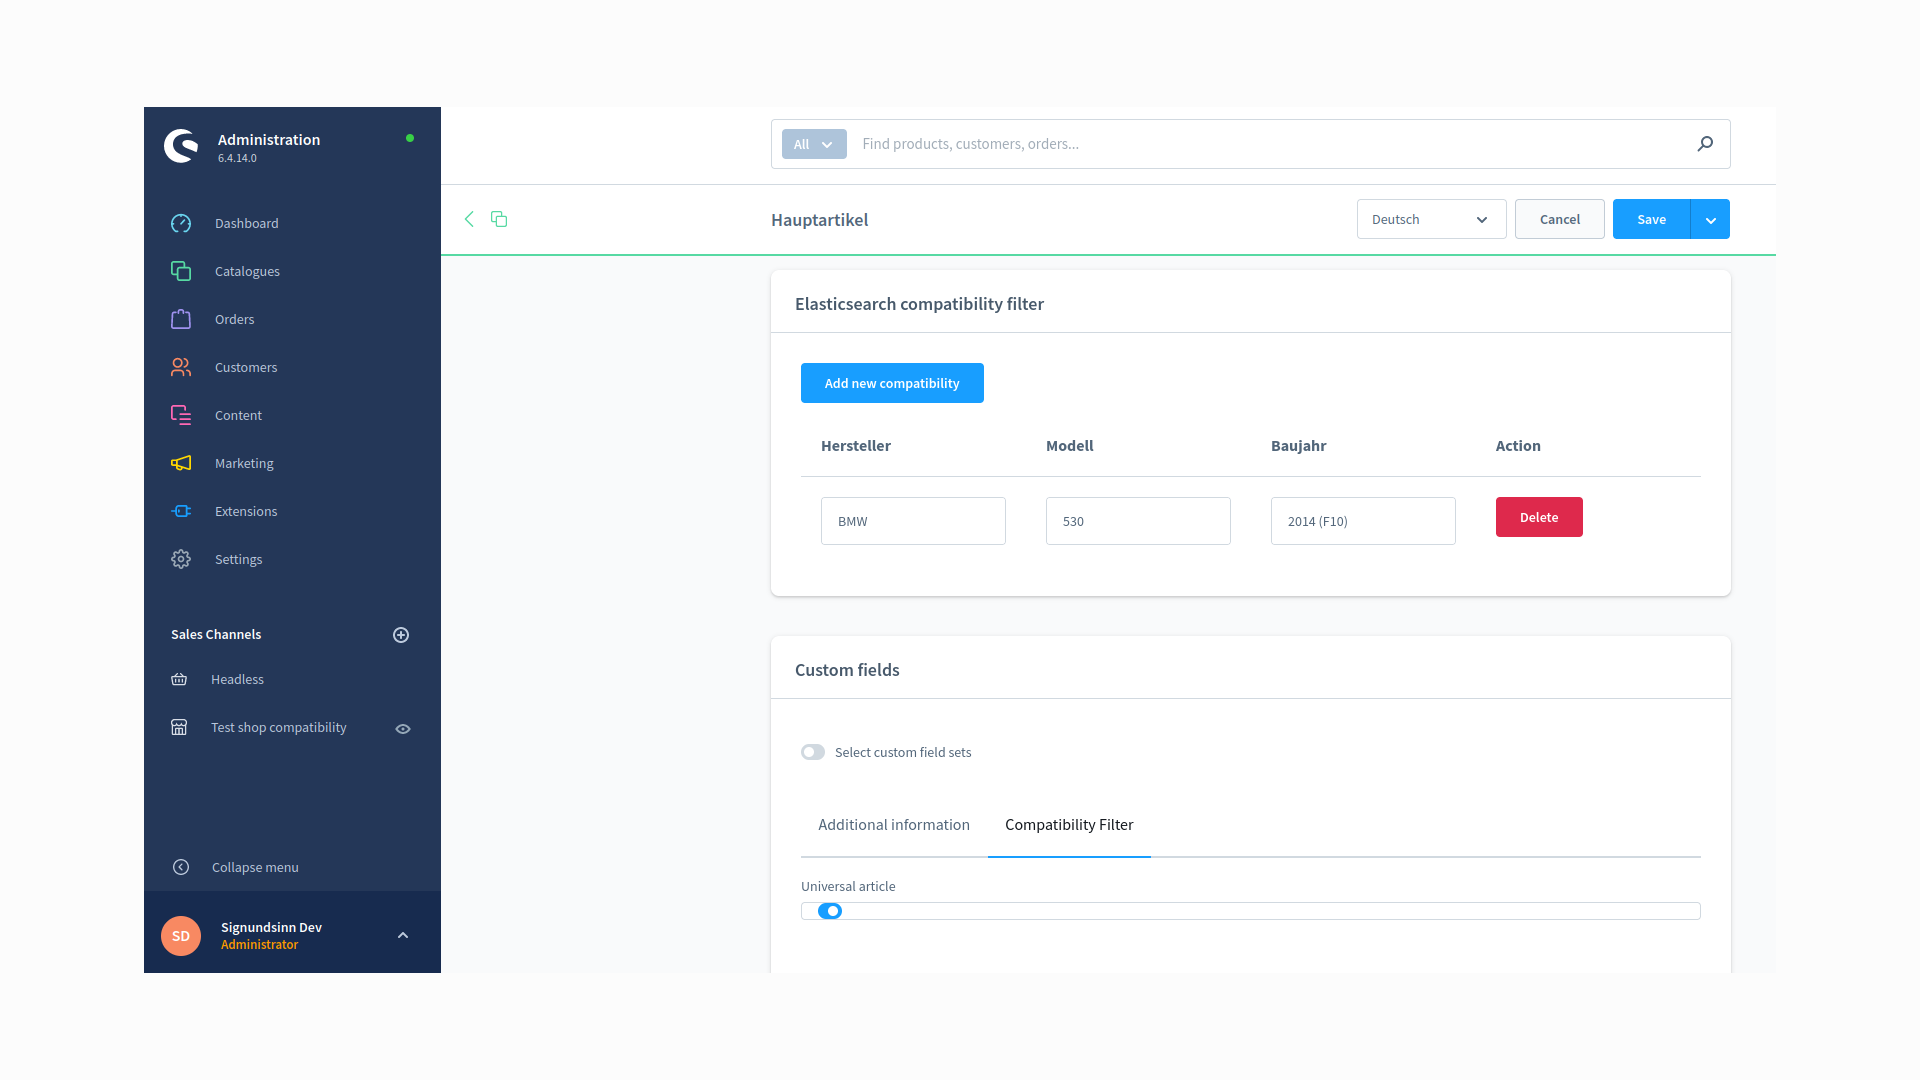Screen dimensions: 1920x1080
Task: Select Marketing menu item
Action: coord(244,463)
